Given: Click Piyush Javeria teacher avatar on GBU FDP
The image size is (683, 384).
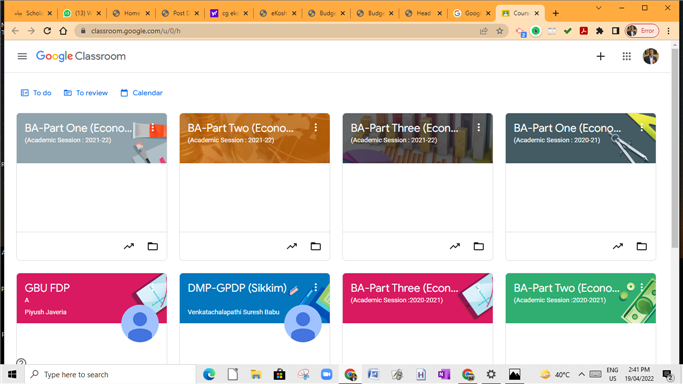Looking at the screenshot, I should [140, 323].
